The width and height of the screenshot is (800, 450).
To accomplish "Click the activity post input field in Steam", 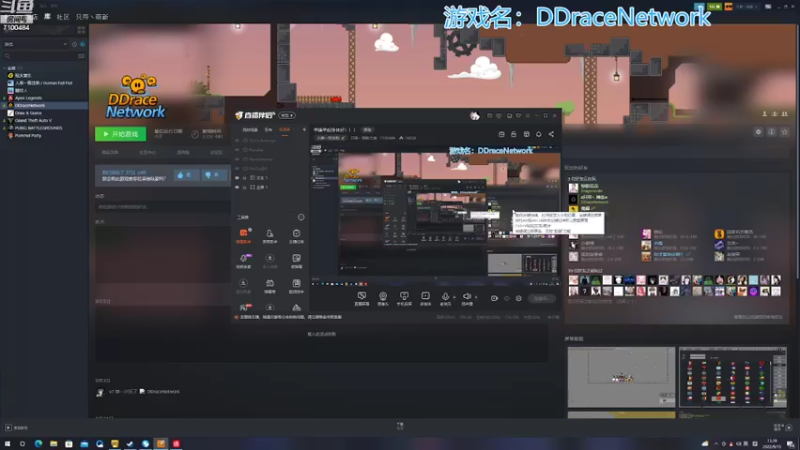I will tap(162, 207).
